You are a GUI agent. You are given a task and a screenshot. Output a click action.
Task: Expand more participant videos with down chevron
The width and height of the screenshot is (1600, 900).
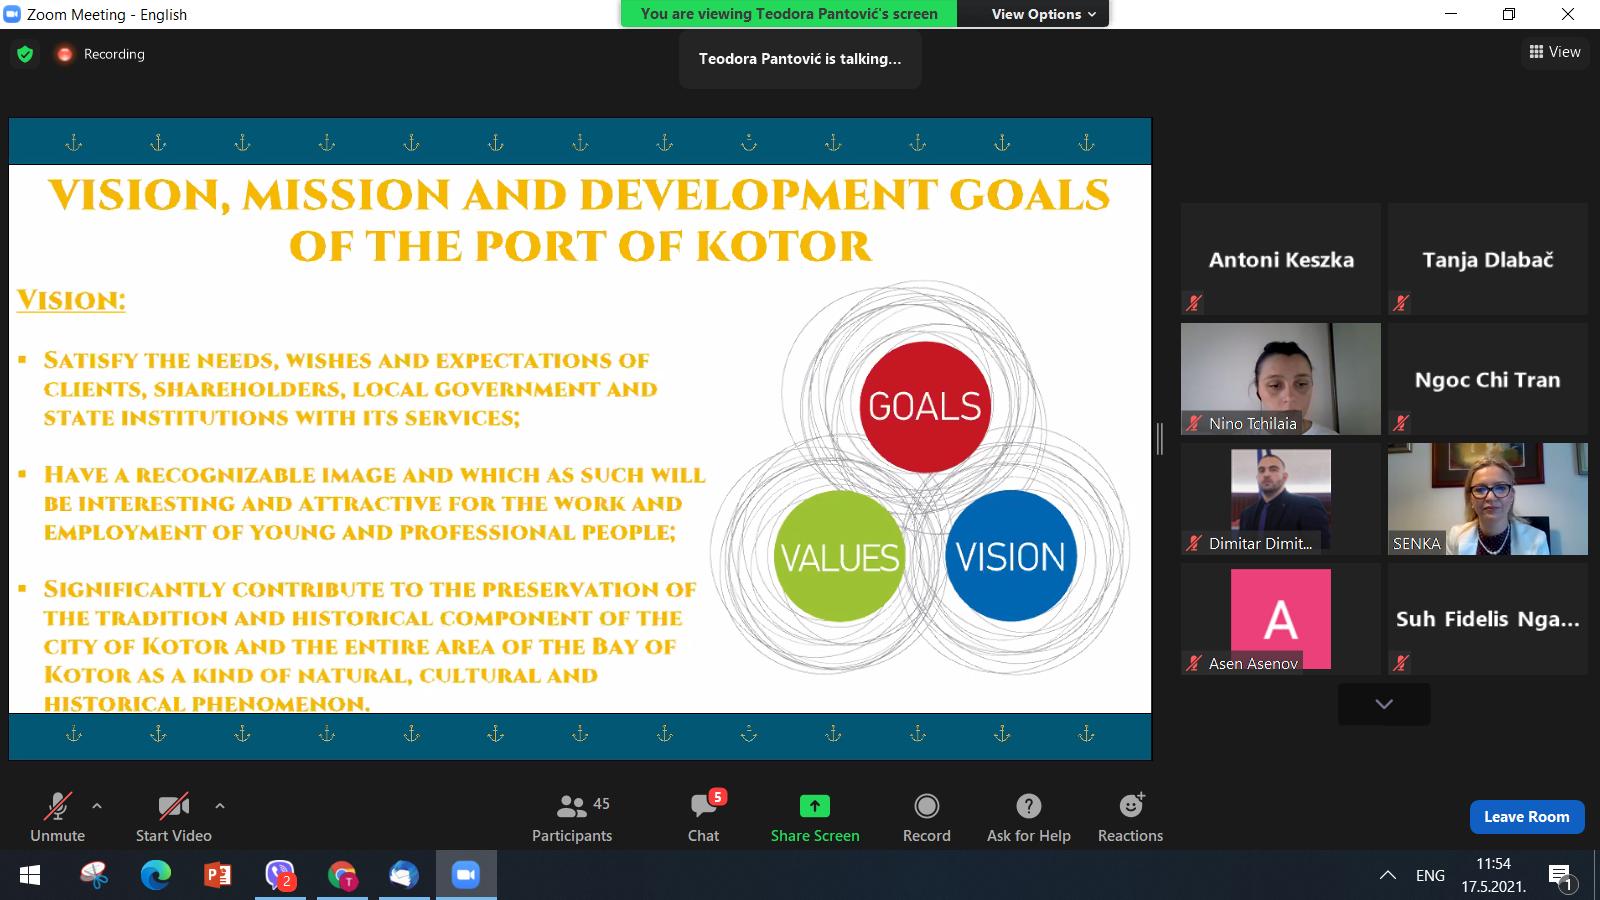(x=1384, y=704)
